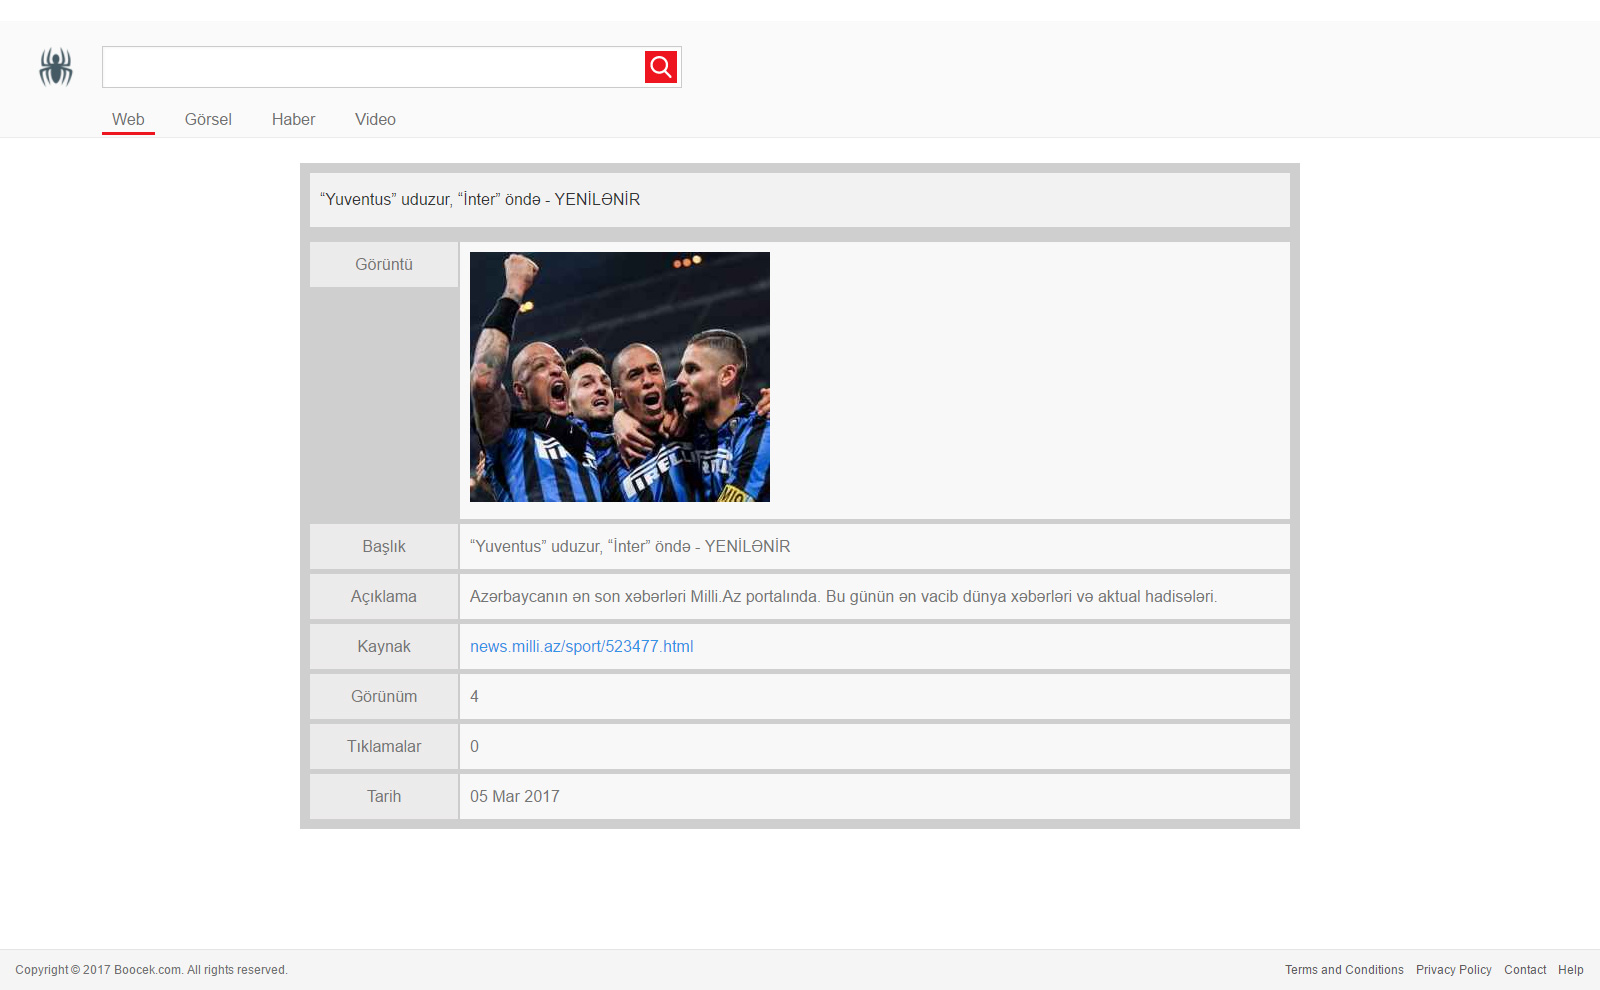This screenshot has width=1600, height=990.
Task: Click the Görüntü label cell
Action: (x=384, y=265)
